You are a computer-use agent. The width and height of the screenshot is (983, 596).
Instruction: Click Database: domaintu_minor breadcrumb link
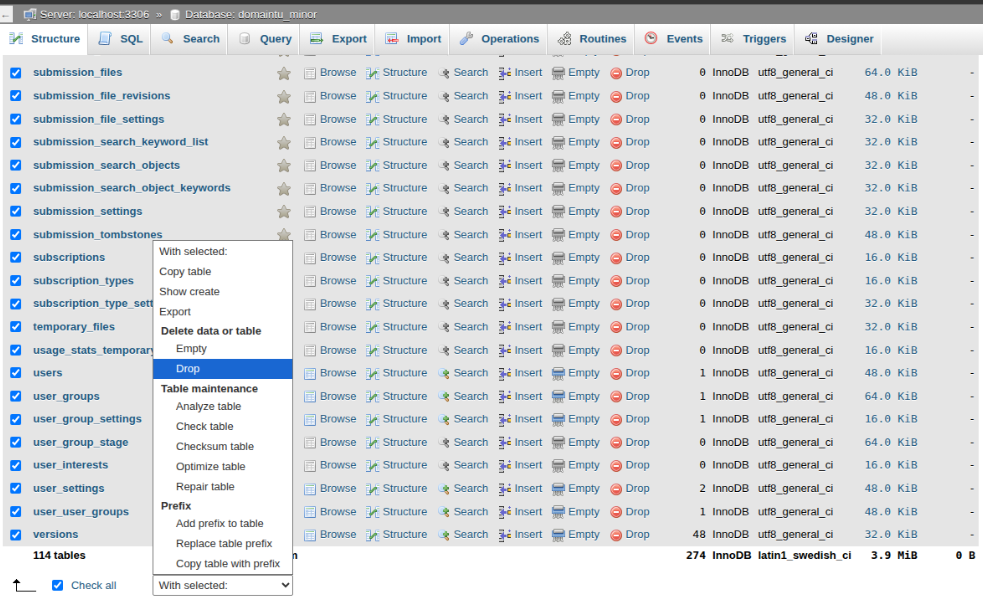251,14
